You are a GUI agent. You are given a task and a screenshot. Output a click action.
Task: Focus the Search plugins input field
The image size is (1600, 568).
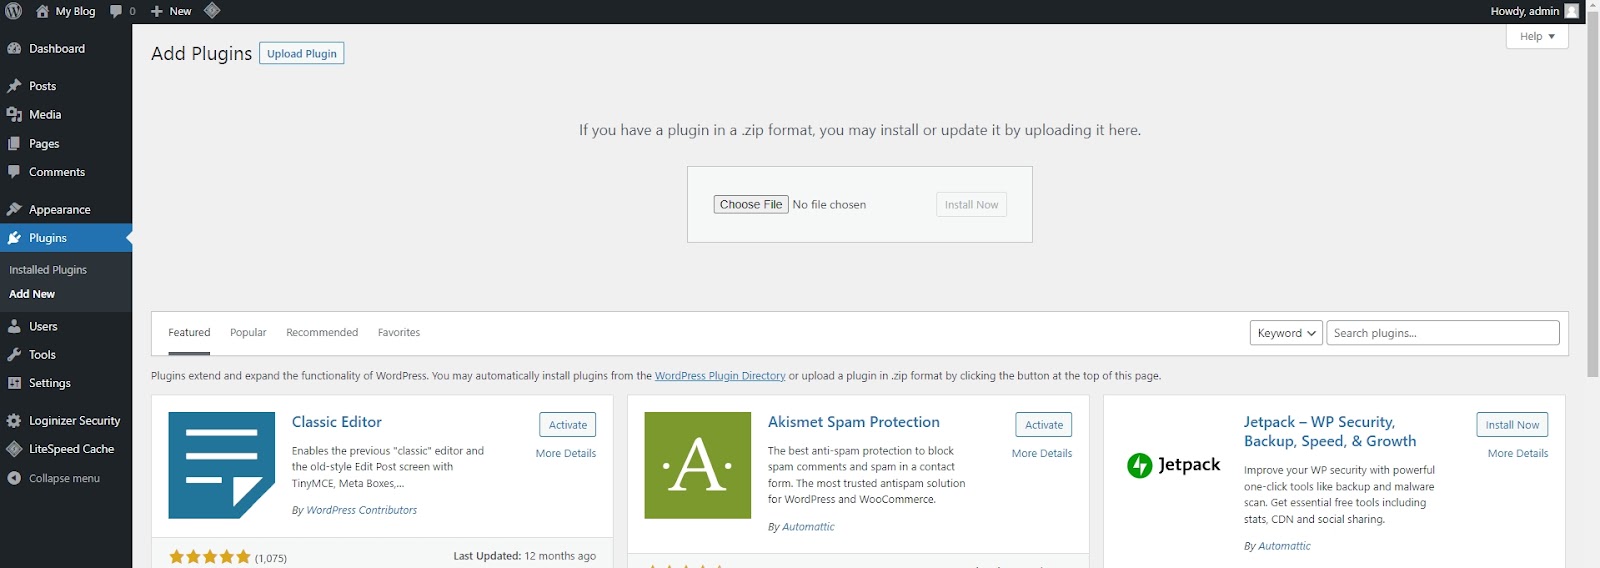tap(1443, 333)
